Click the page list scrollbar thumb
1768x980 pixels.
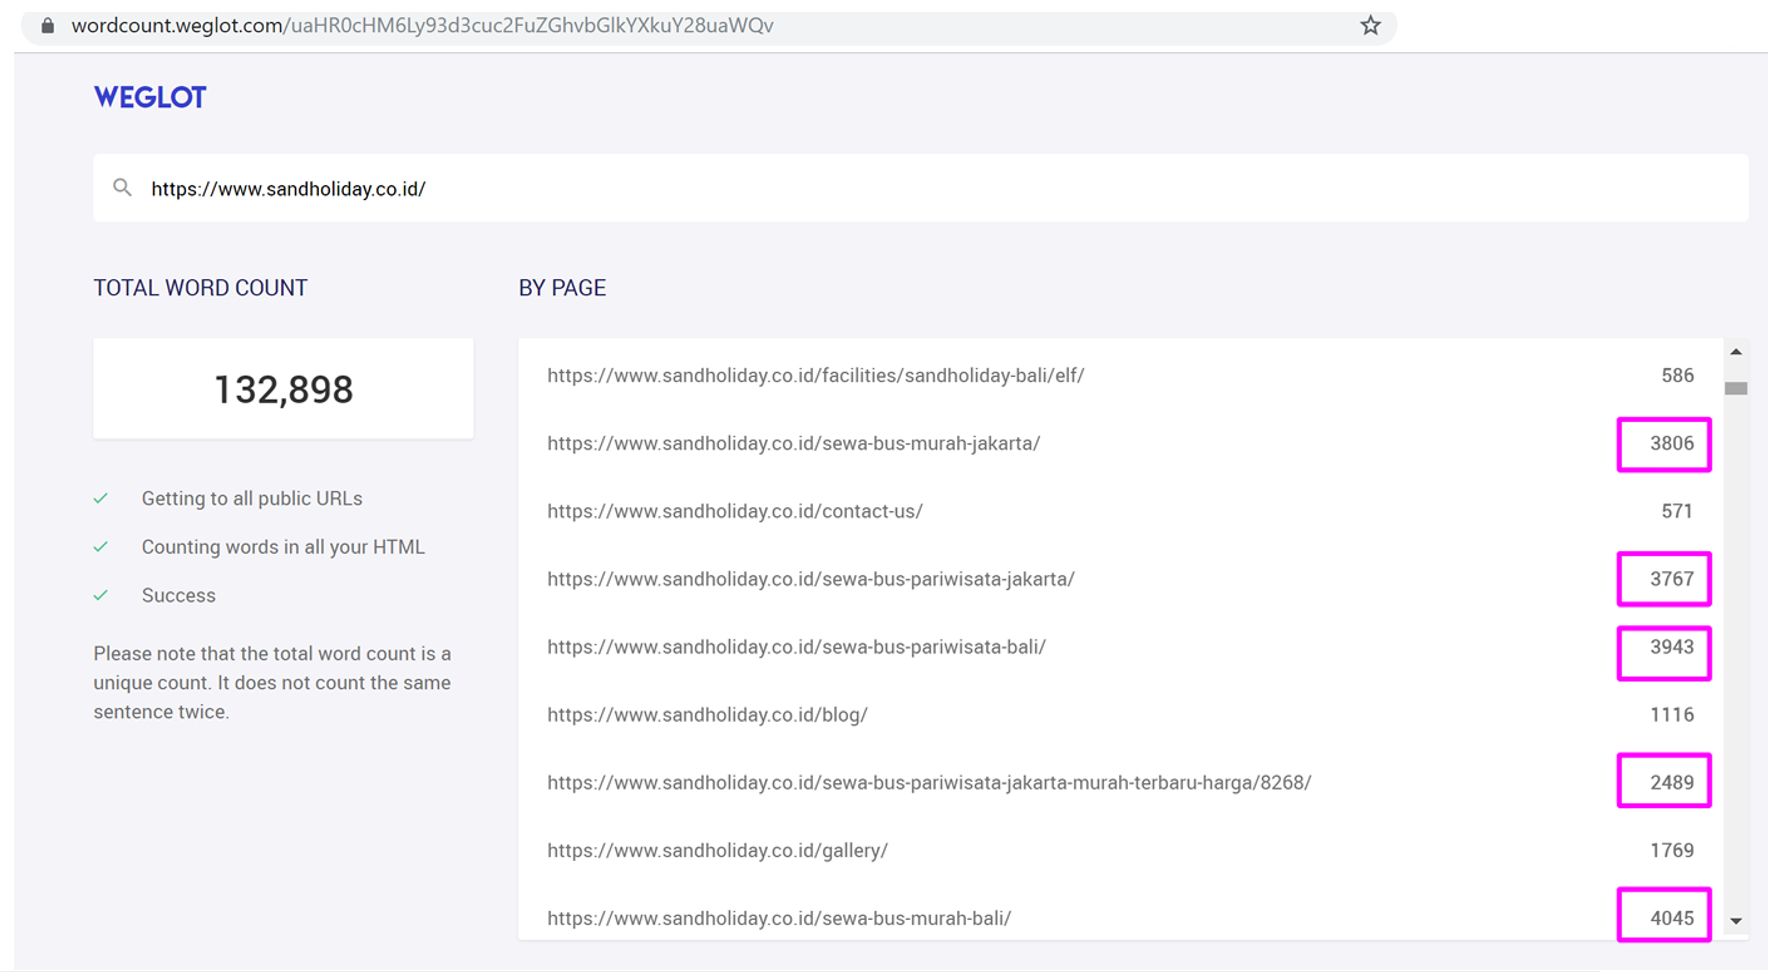tap(1736, 388)
